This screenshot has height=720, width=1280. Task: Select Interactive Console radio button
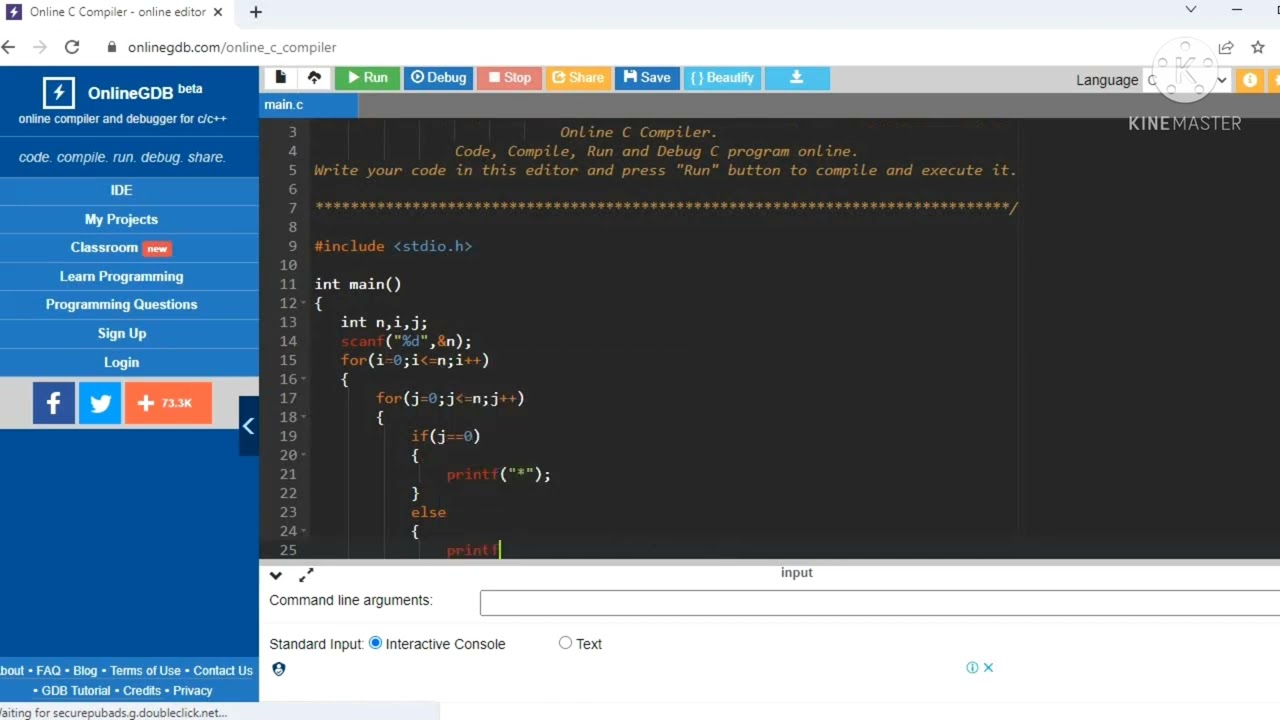point(375,643)
